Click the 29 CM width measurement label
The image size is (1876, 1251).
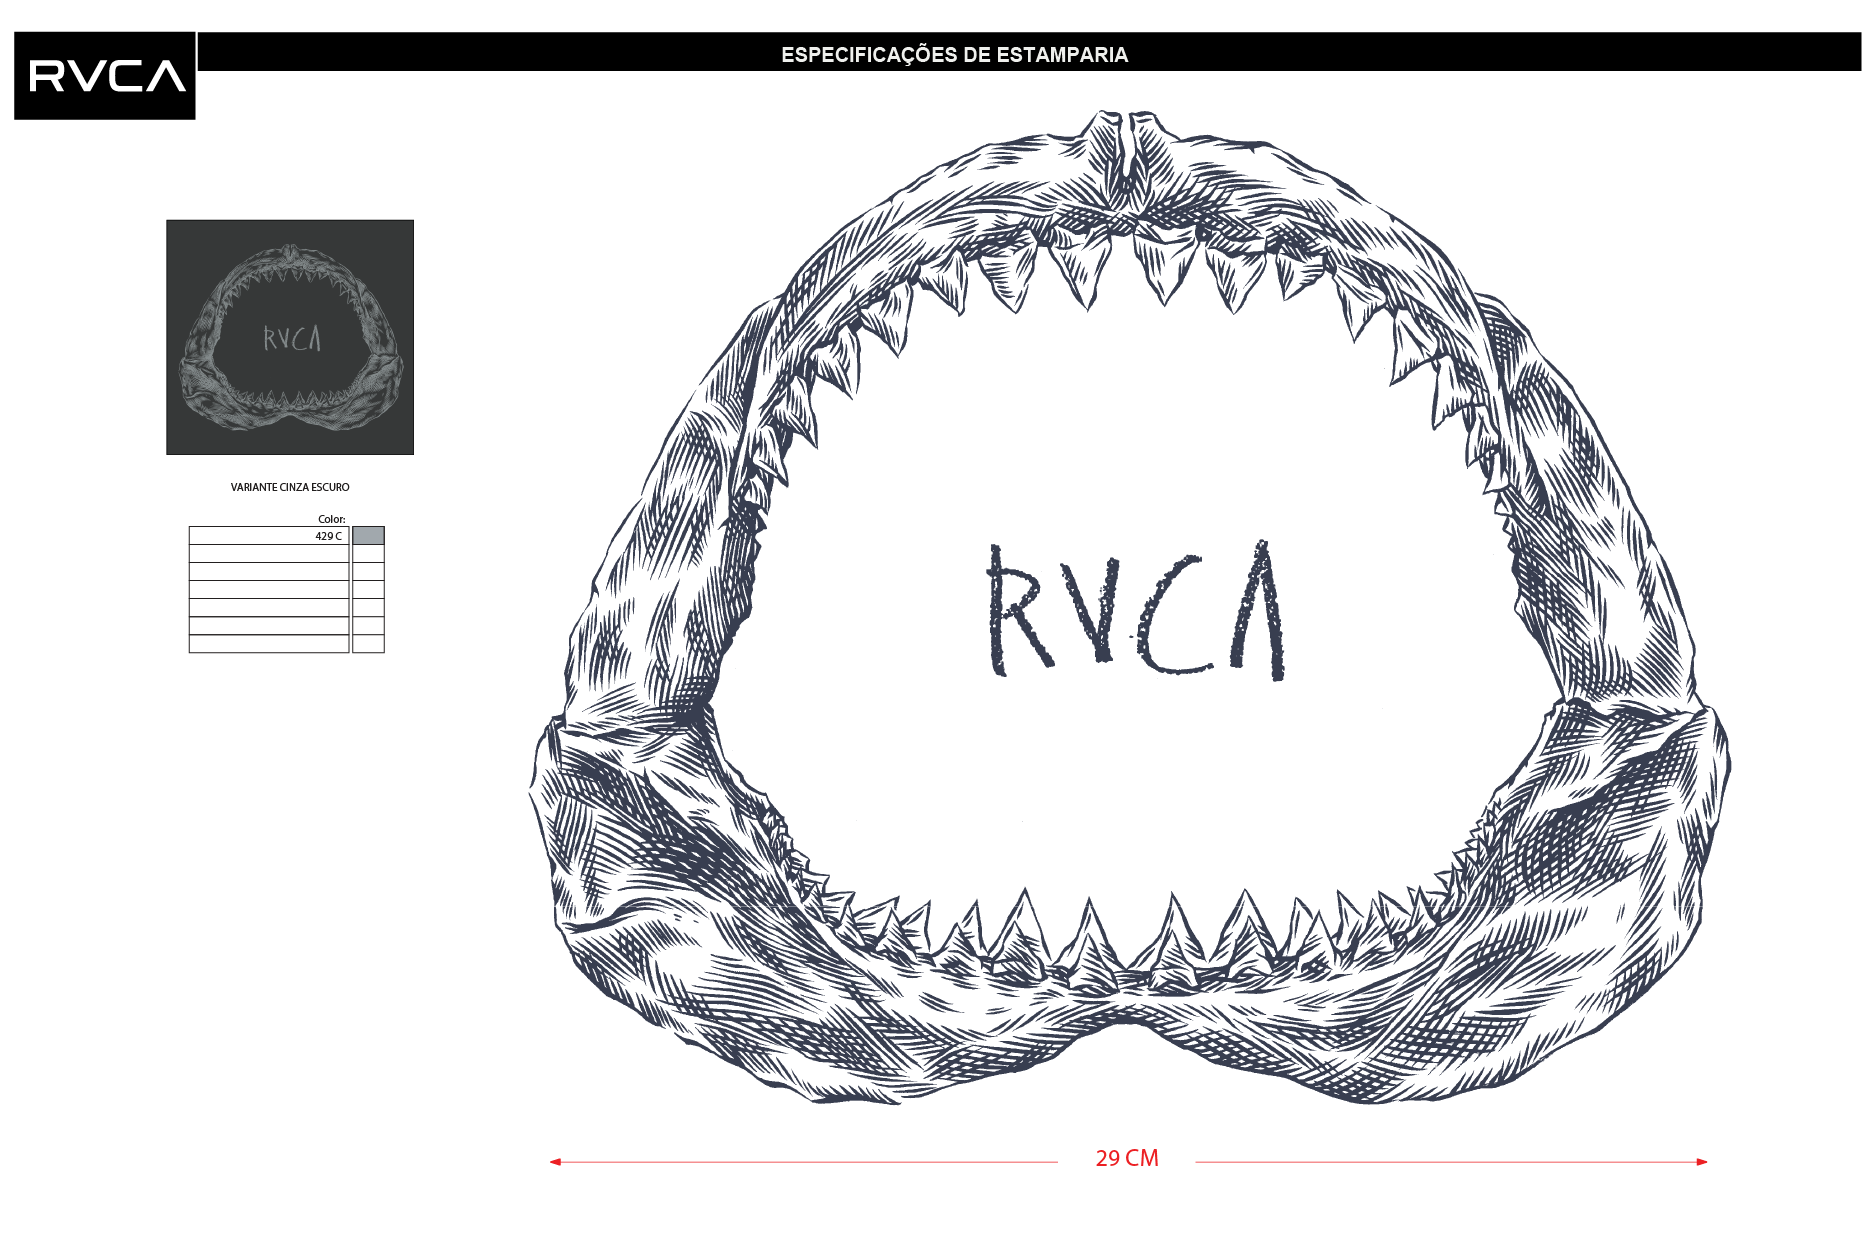[x=1127, y=1158]
